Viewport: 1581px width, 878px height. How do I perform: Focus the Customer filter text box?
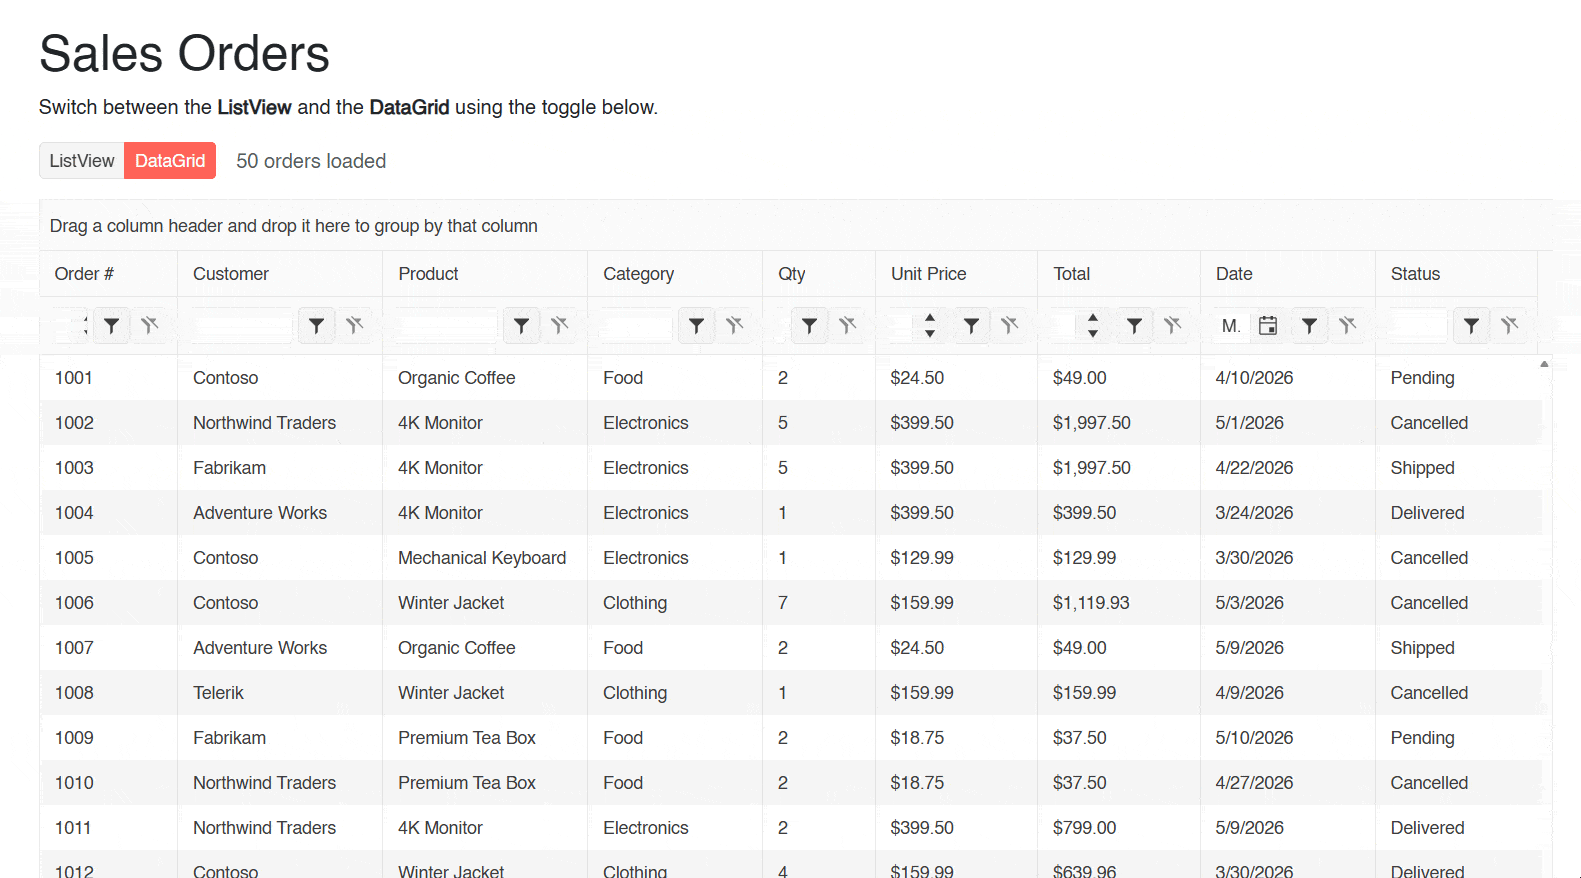point(241,325)
